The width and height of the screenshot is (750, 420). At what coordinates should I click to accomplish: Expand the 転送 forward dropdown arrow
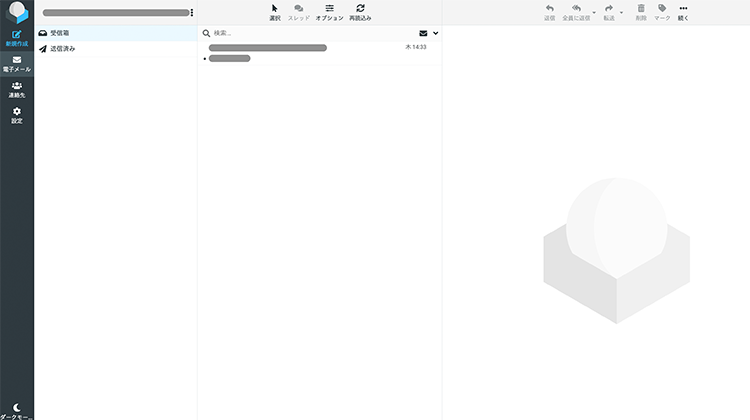(622, 13)
